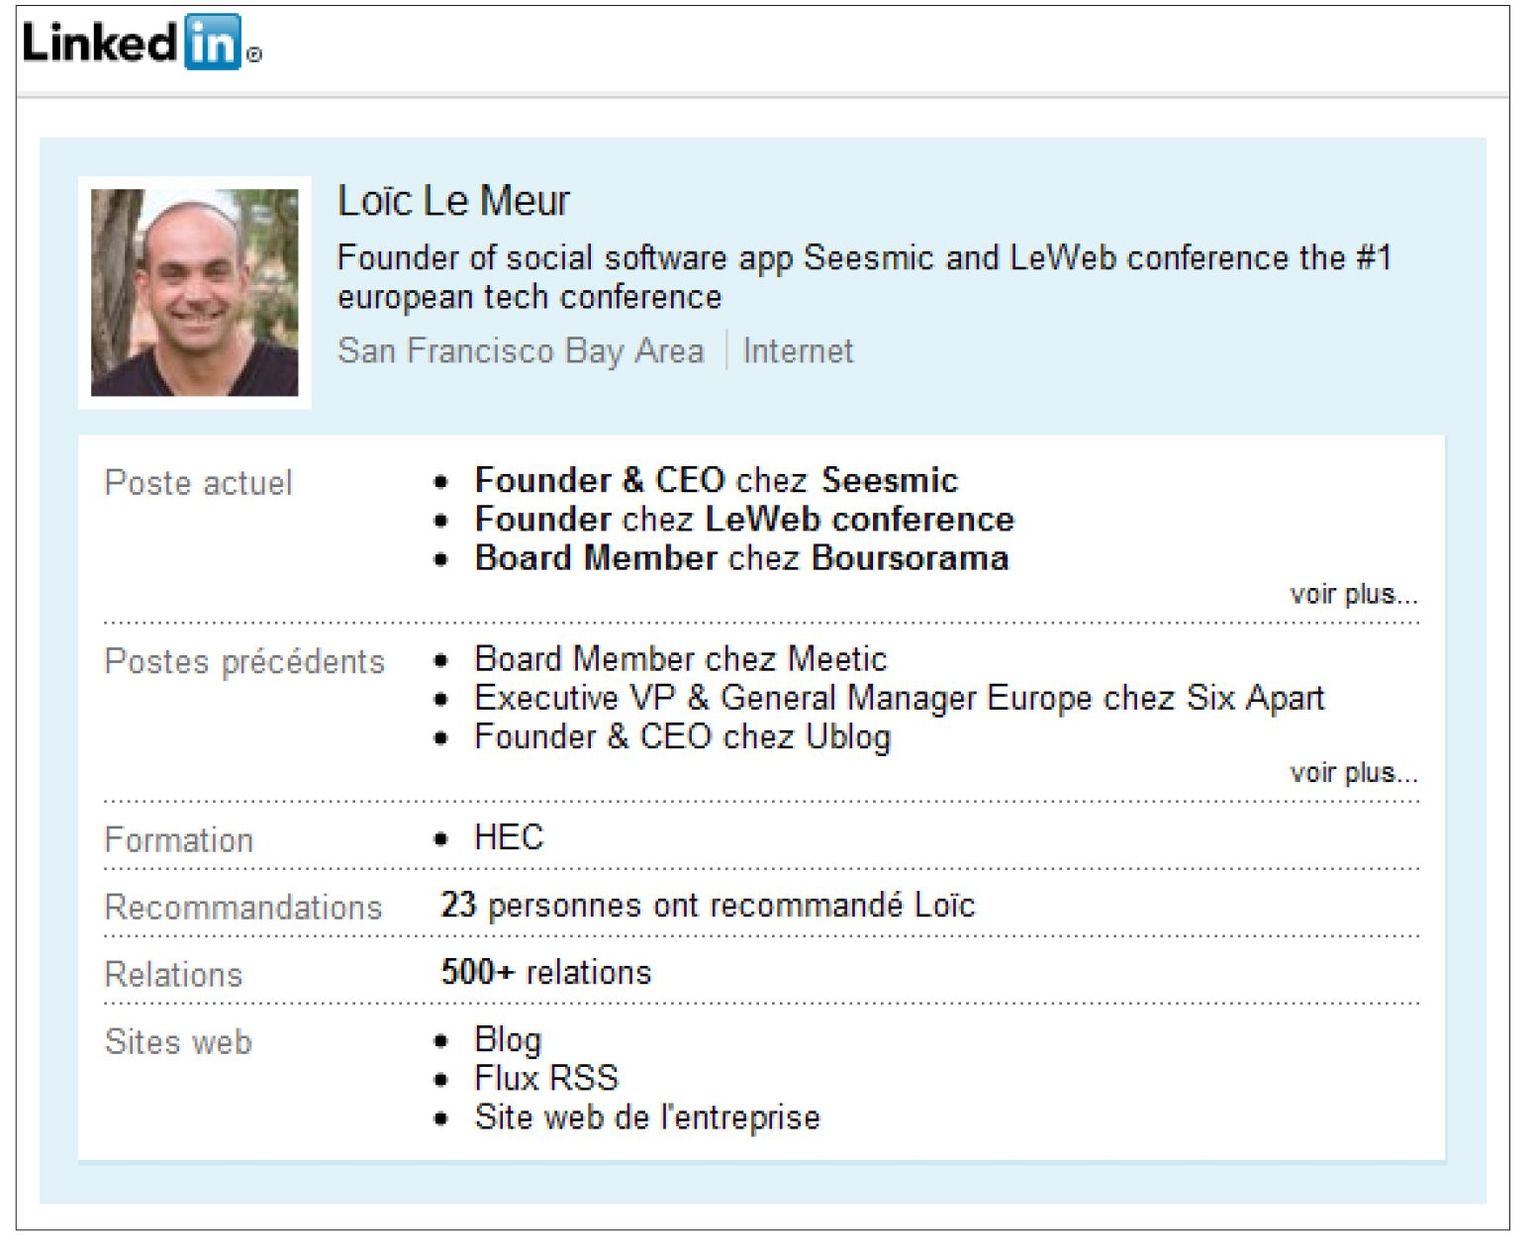The image size is (1539, 1259).
Task: Open Founder & CEO chez Ublog entry
Action: [x=682, y=737]
